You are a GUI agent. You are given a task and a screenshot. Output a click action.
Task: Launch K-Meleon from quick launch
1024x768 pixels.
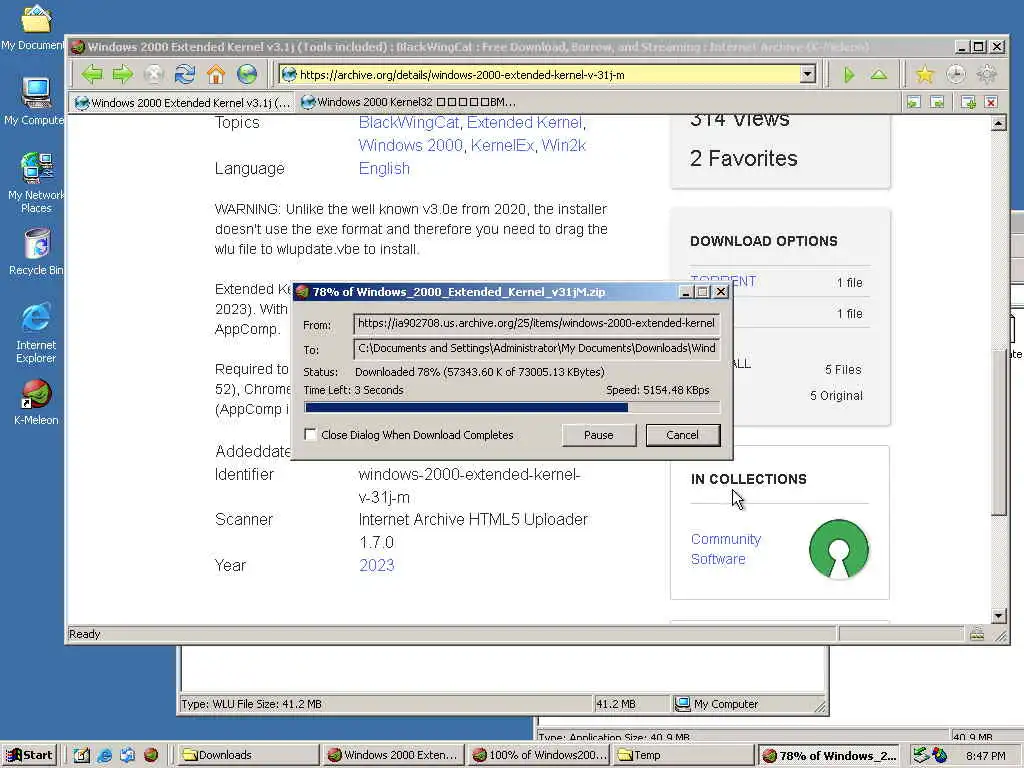click(151, 755)
